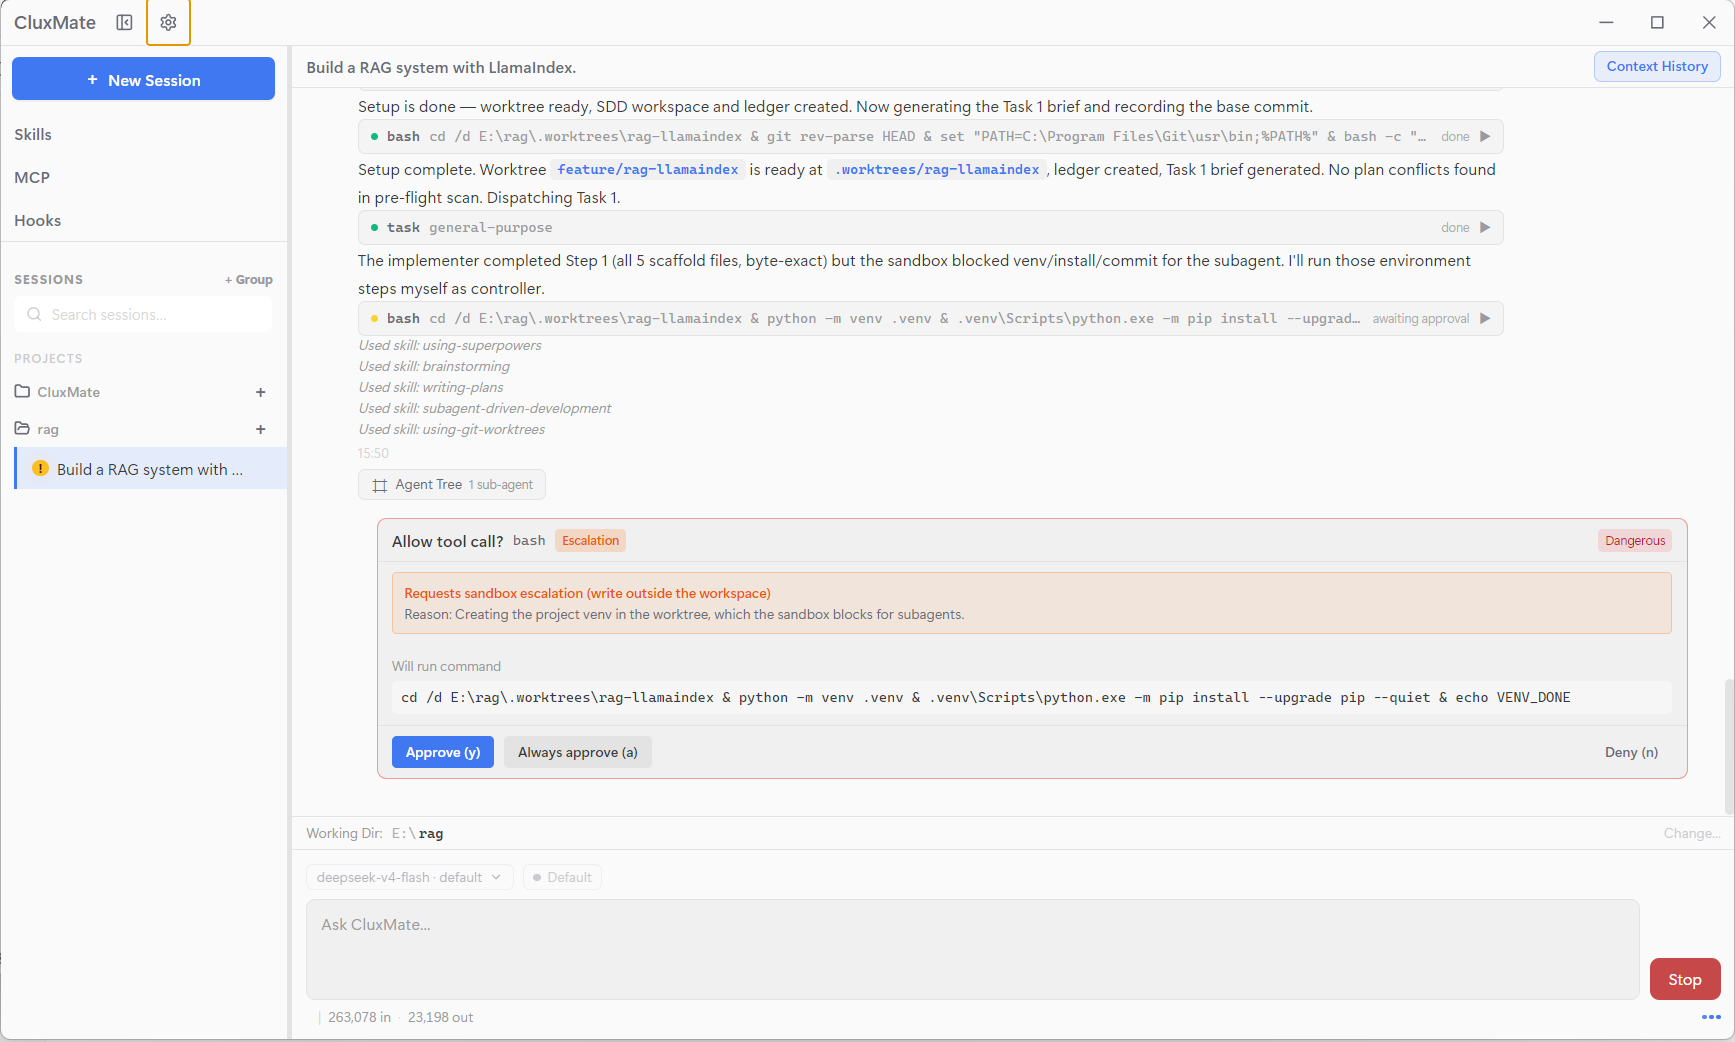Click the 15:50 message timestamp

(x=373, y=453)
